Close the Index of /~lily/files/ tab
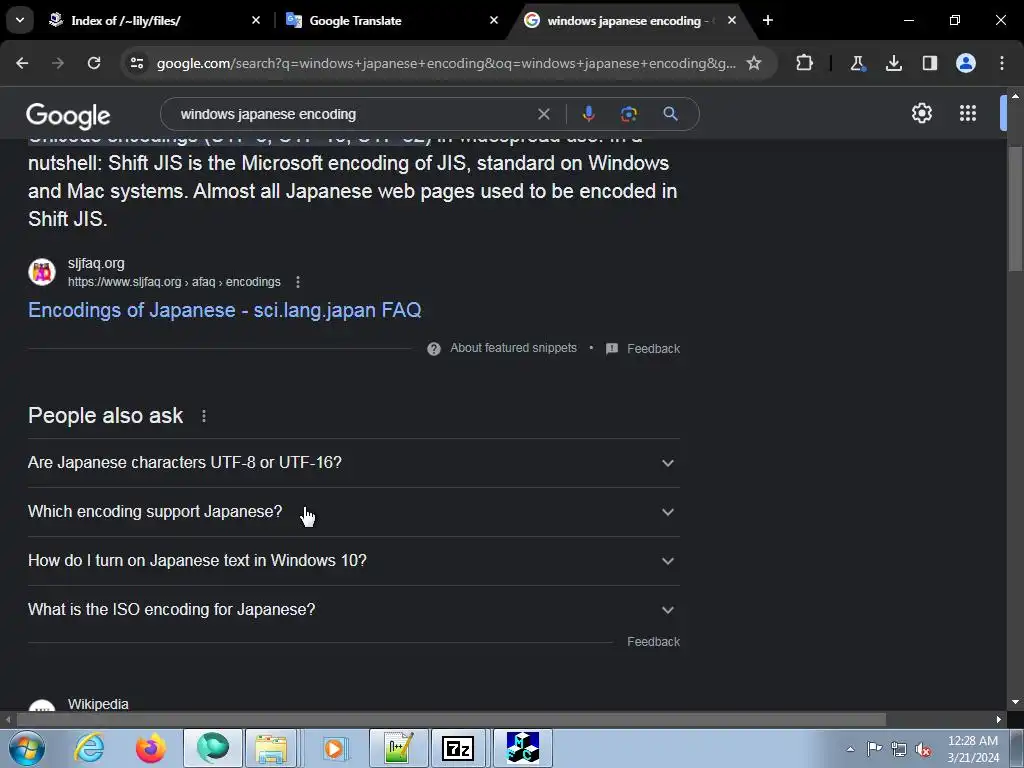1024x768 pixels. point(256,20)
